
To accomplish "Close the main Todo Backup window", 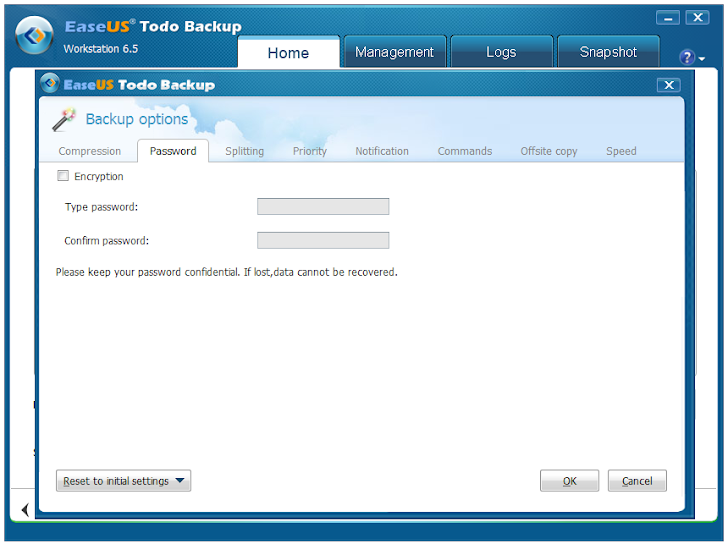I will [x=698, y=18].
